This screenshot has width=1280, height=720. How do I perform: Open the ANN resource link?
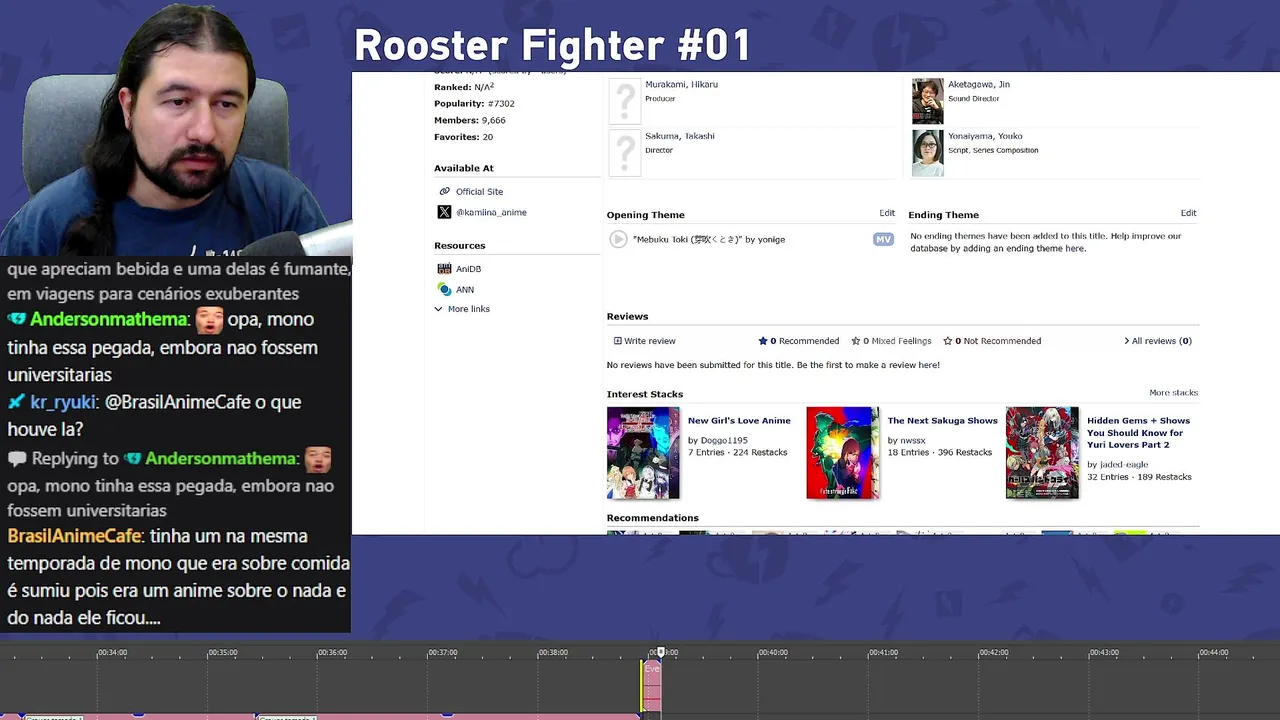[465, 290]
